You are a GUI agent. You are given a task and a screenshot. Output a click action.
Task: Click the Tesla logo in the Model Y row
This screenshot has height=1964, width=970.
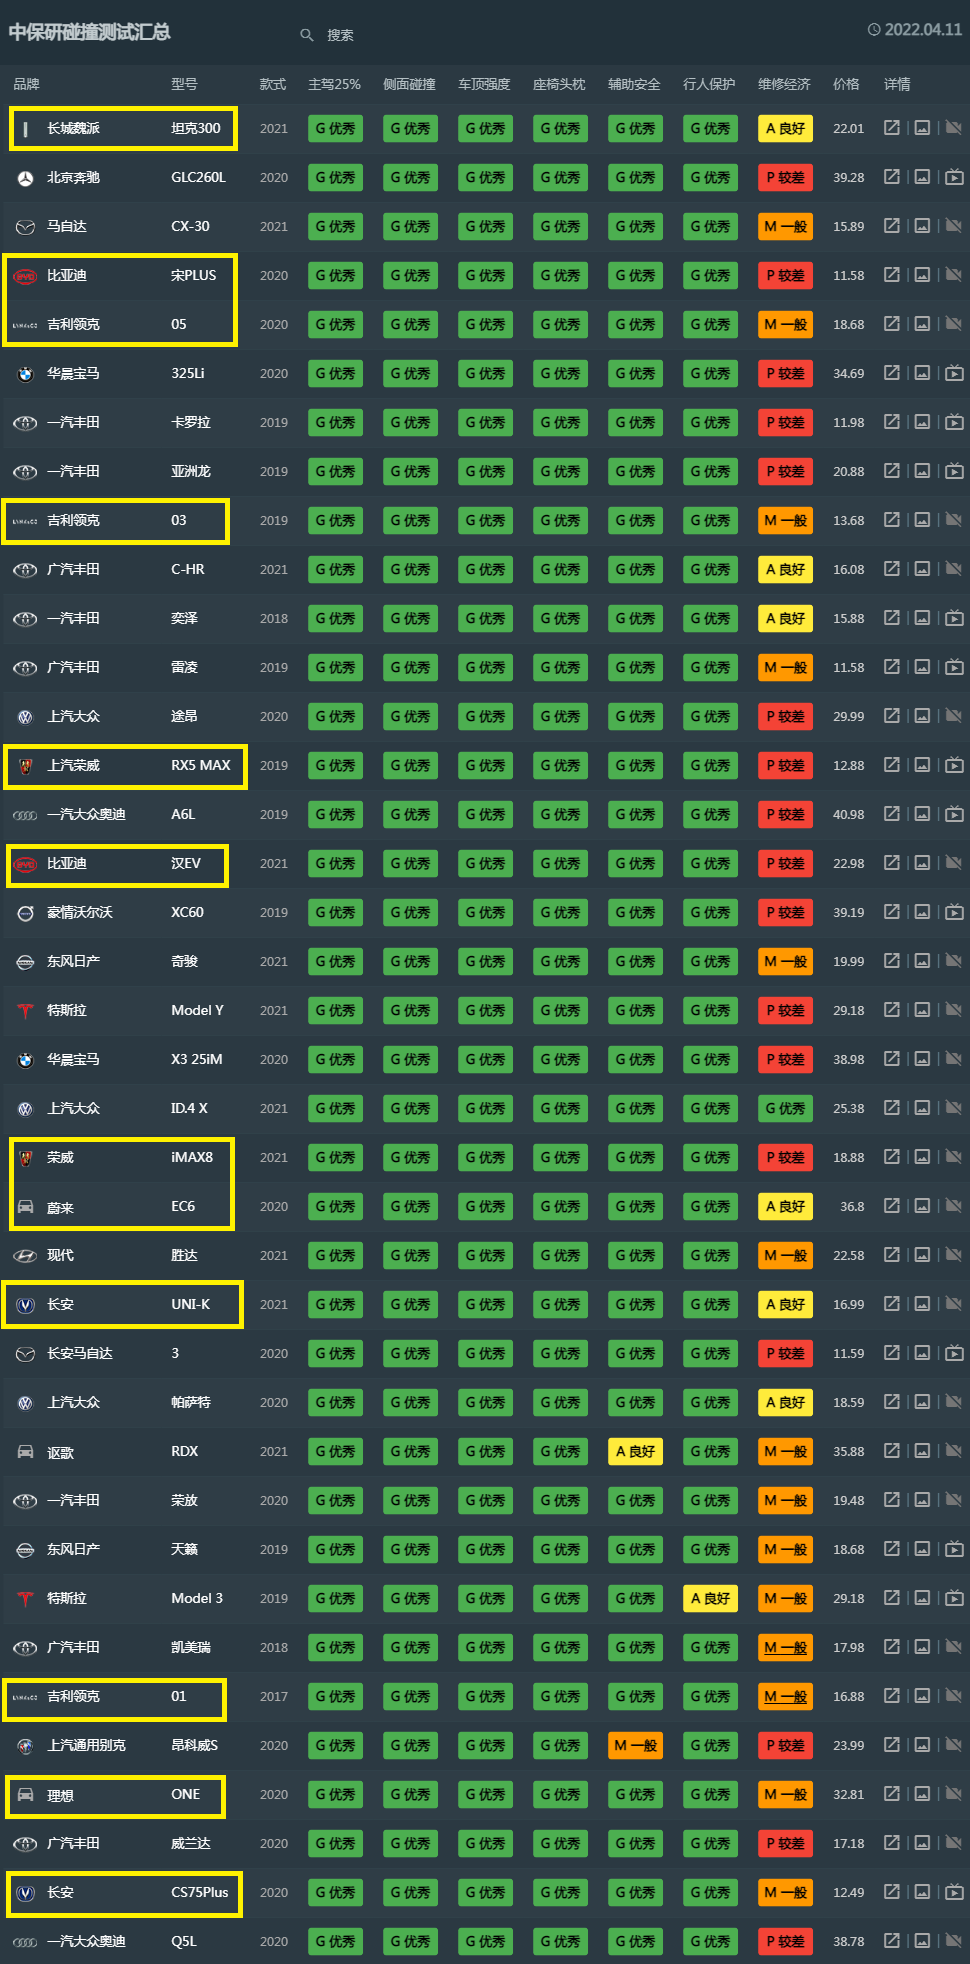[25, 1011]
